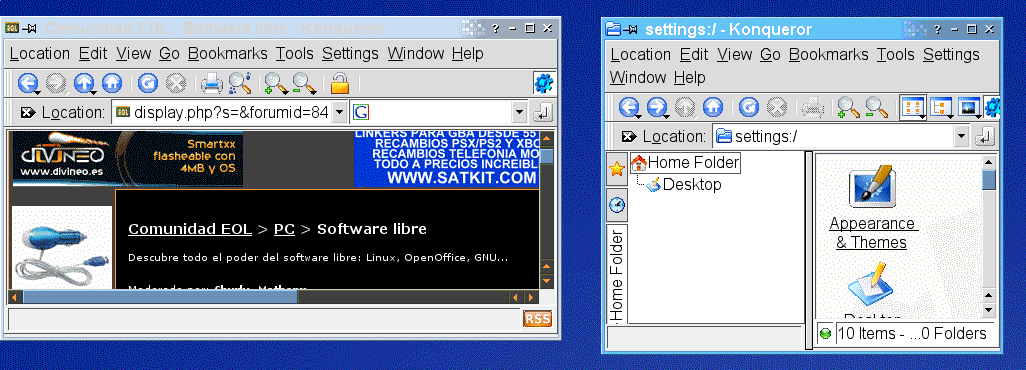Click pin icon in settings:/ title bar

631,29
